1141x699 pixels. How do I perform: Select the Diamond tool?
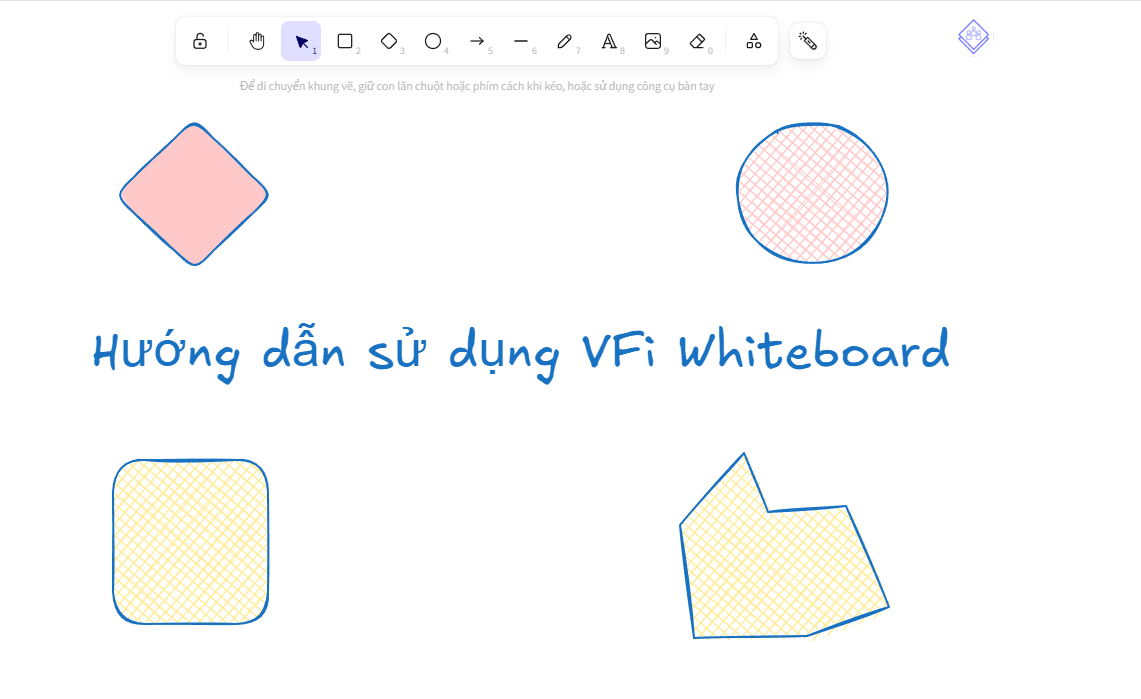tap(389, 41)
